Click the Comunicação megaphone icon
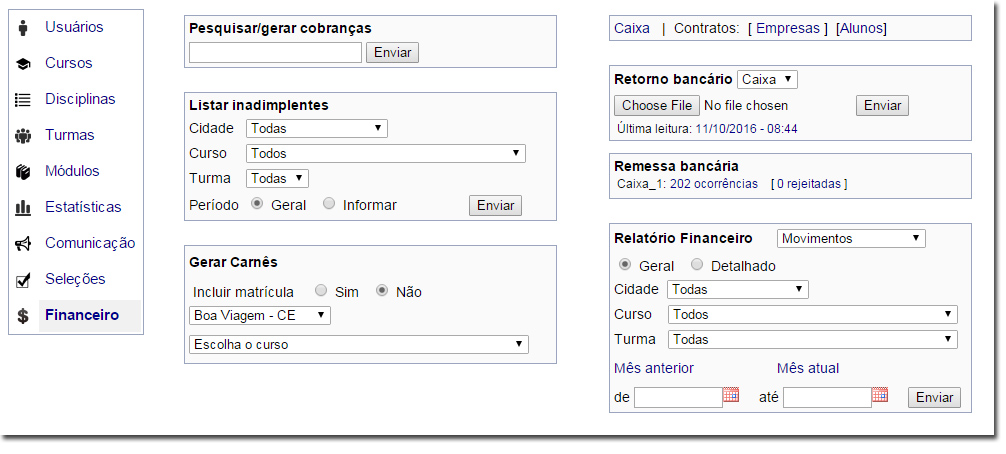Image resolution: width=1006 pixels, height=454 pixels. point(23,243)
